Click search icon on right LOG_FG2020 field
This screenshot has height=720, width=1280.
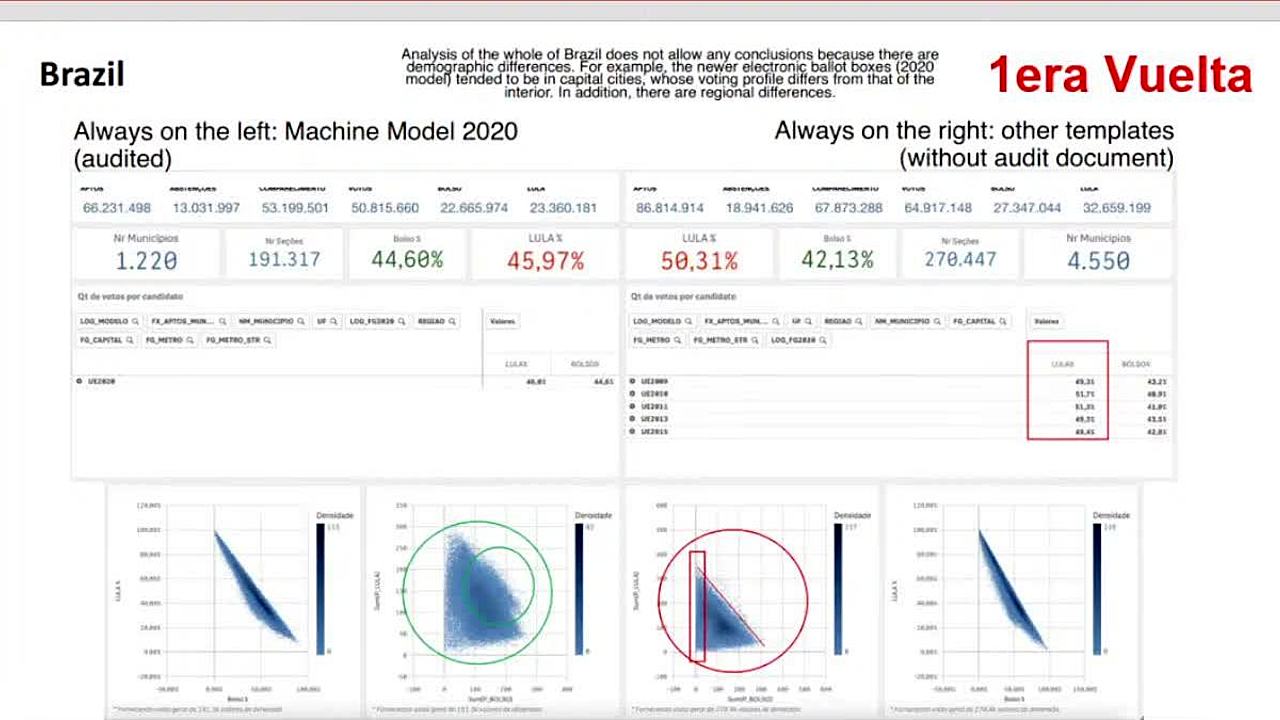click(824, 340)
